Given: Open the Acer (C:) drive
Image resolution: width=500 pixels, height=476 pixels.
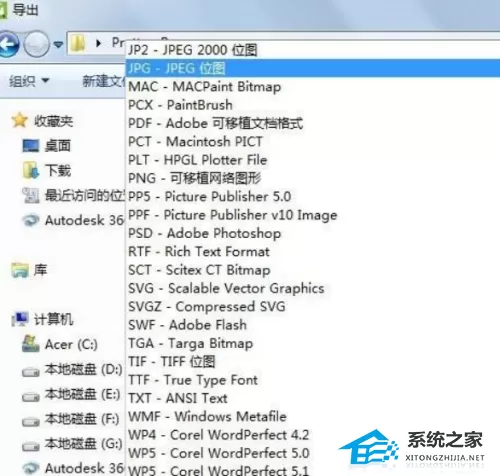Looking at the screenshot, I should (x=60, y=344).
